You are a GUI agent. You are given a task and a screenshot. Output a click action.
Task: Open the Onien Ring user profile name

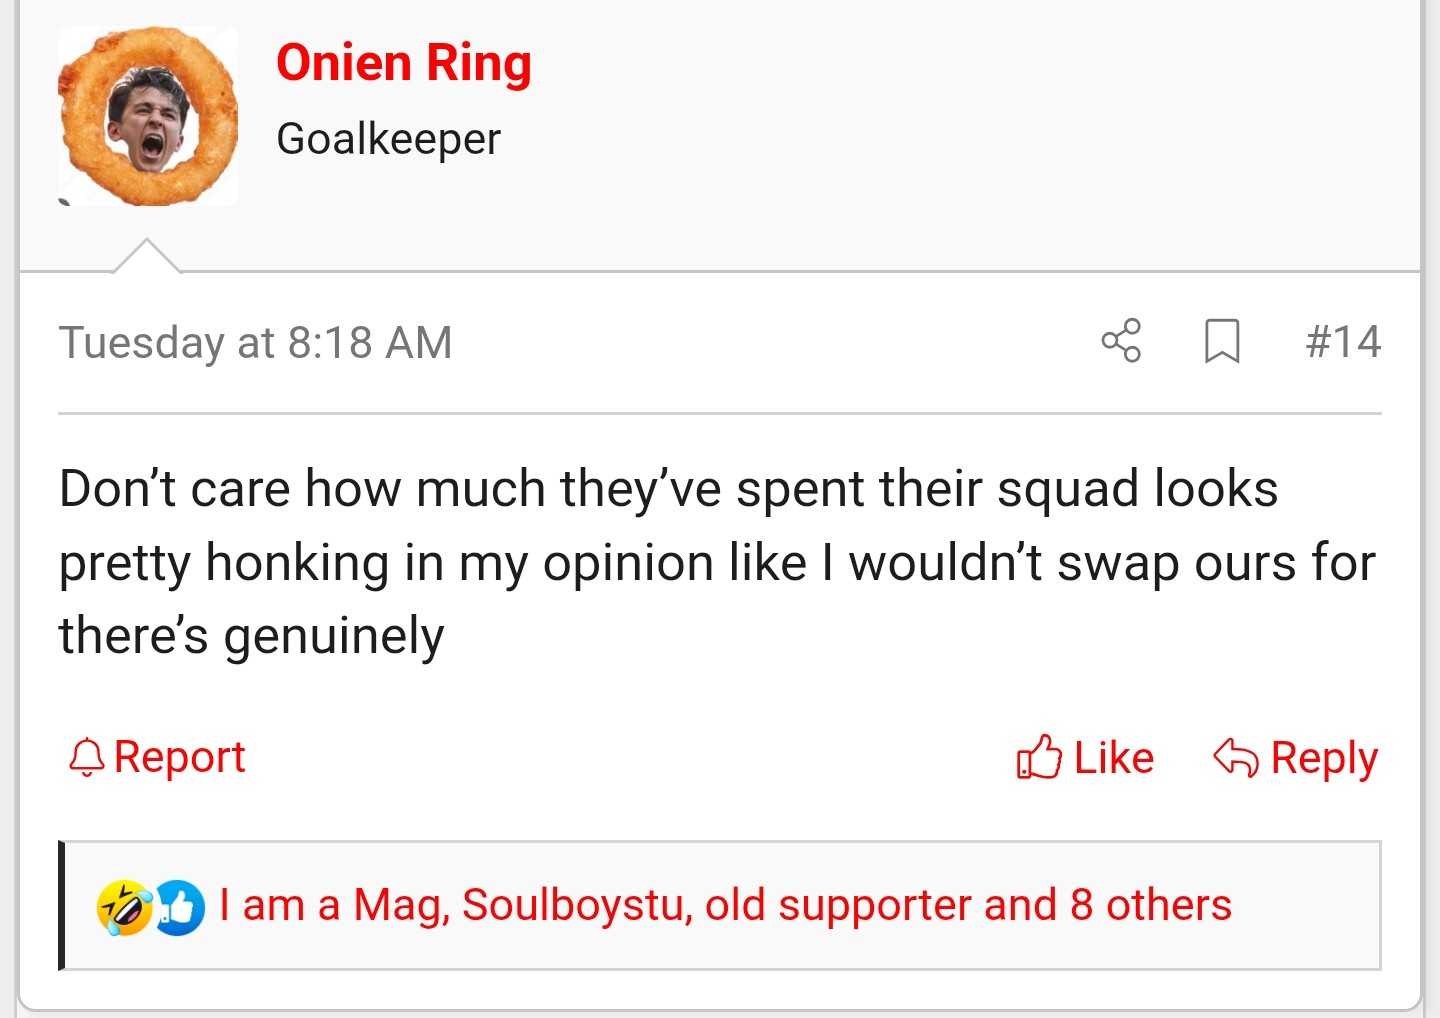(404, 63)
